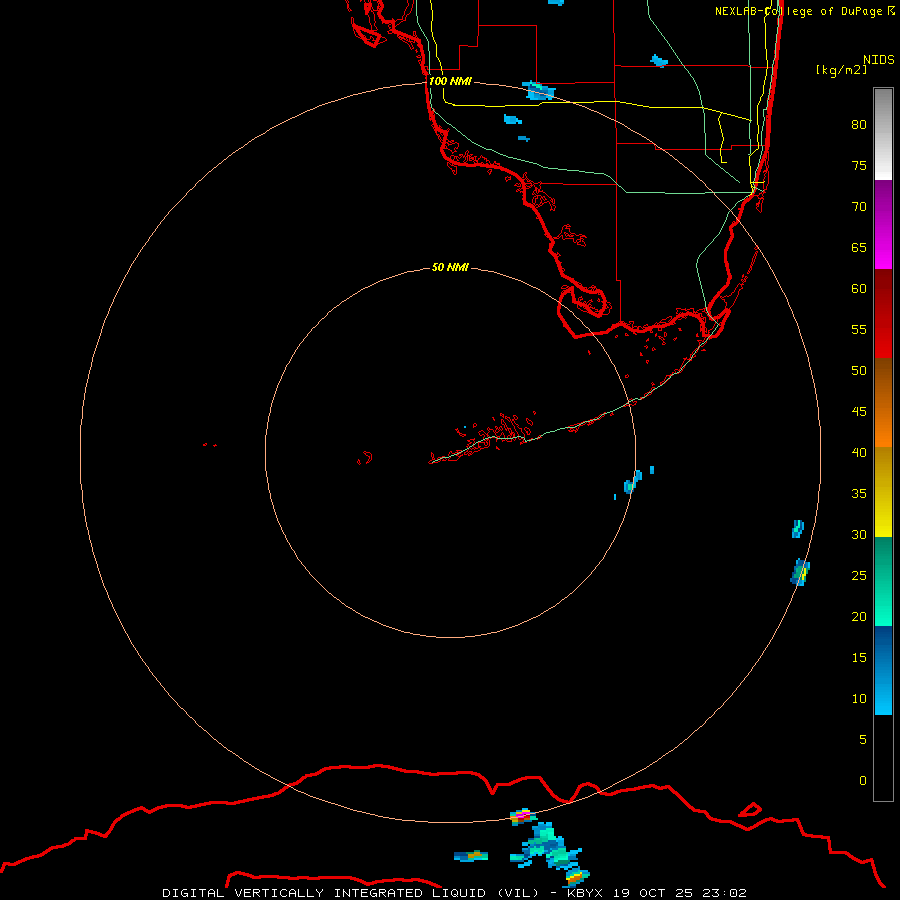Click the 100 NMI range ring label

(x=450, y=81)
